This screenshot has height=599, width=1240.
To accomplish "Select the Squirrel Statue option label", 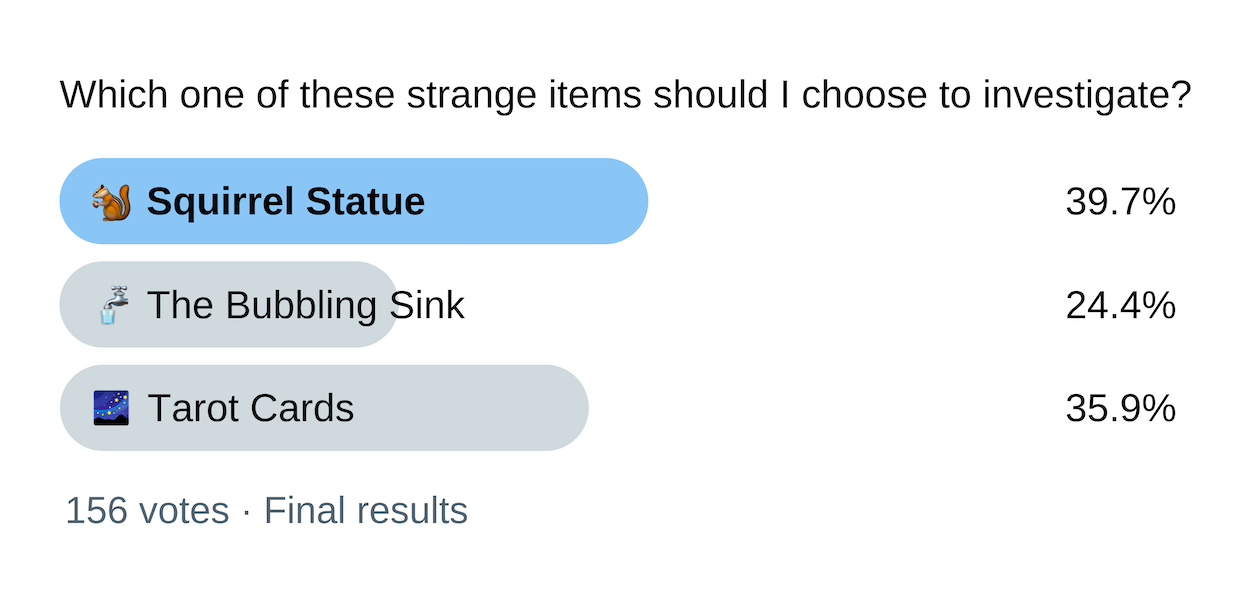I will tap(285, 202).
